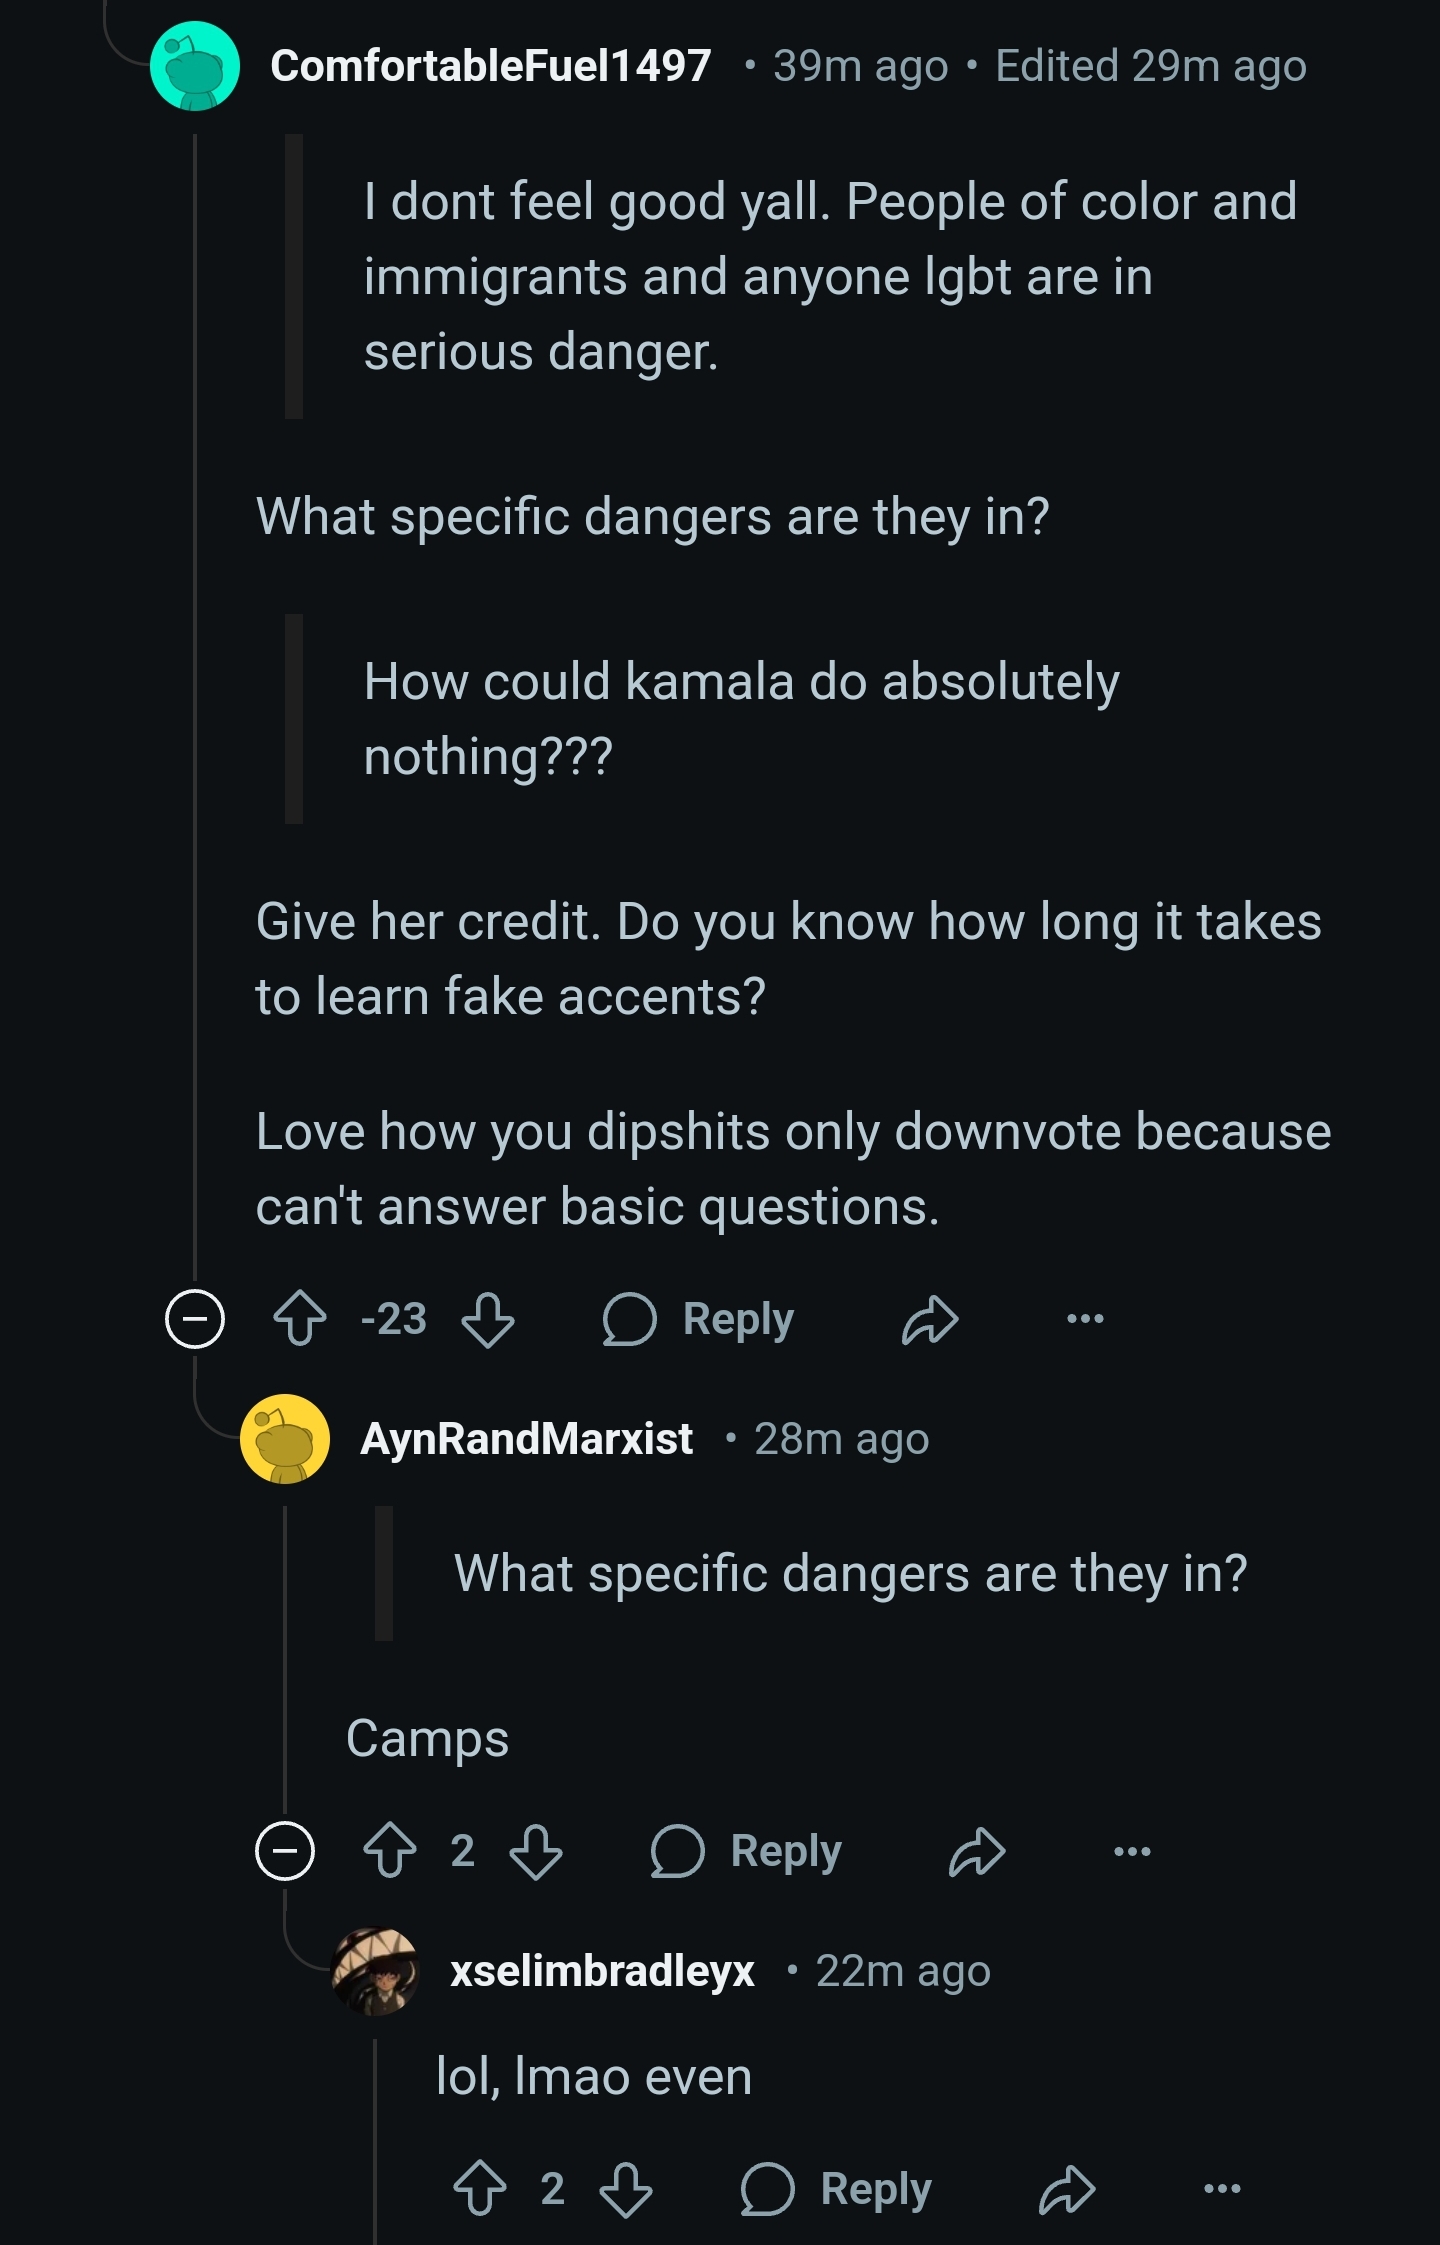Viewport: 1440px width, 2245px height.
Task: View xselimbradleyx's avatar thumbnail
Action: [375, 1971]
